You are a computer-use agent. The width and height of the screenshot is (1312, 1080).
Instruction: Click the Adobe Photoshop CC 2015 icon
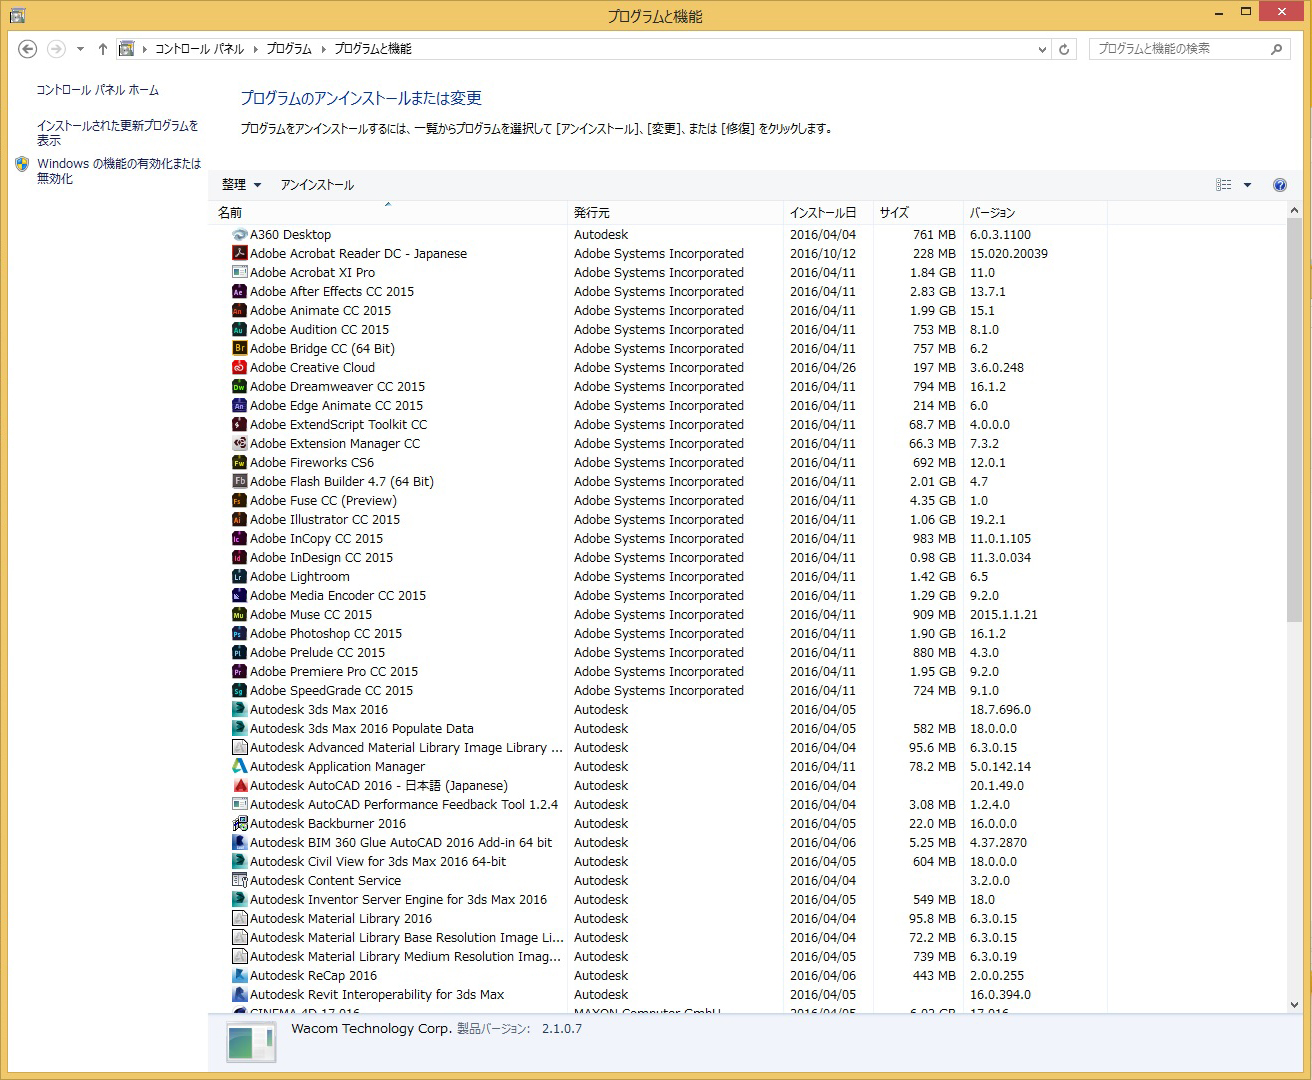[x=239, y=634]
